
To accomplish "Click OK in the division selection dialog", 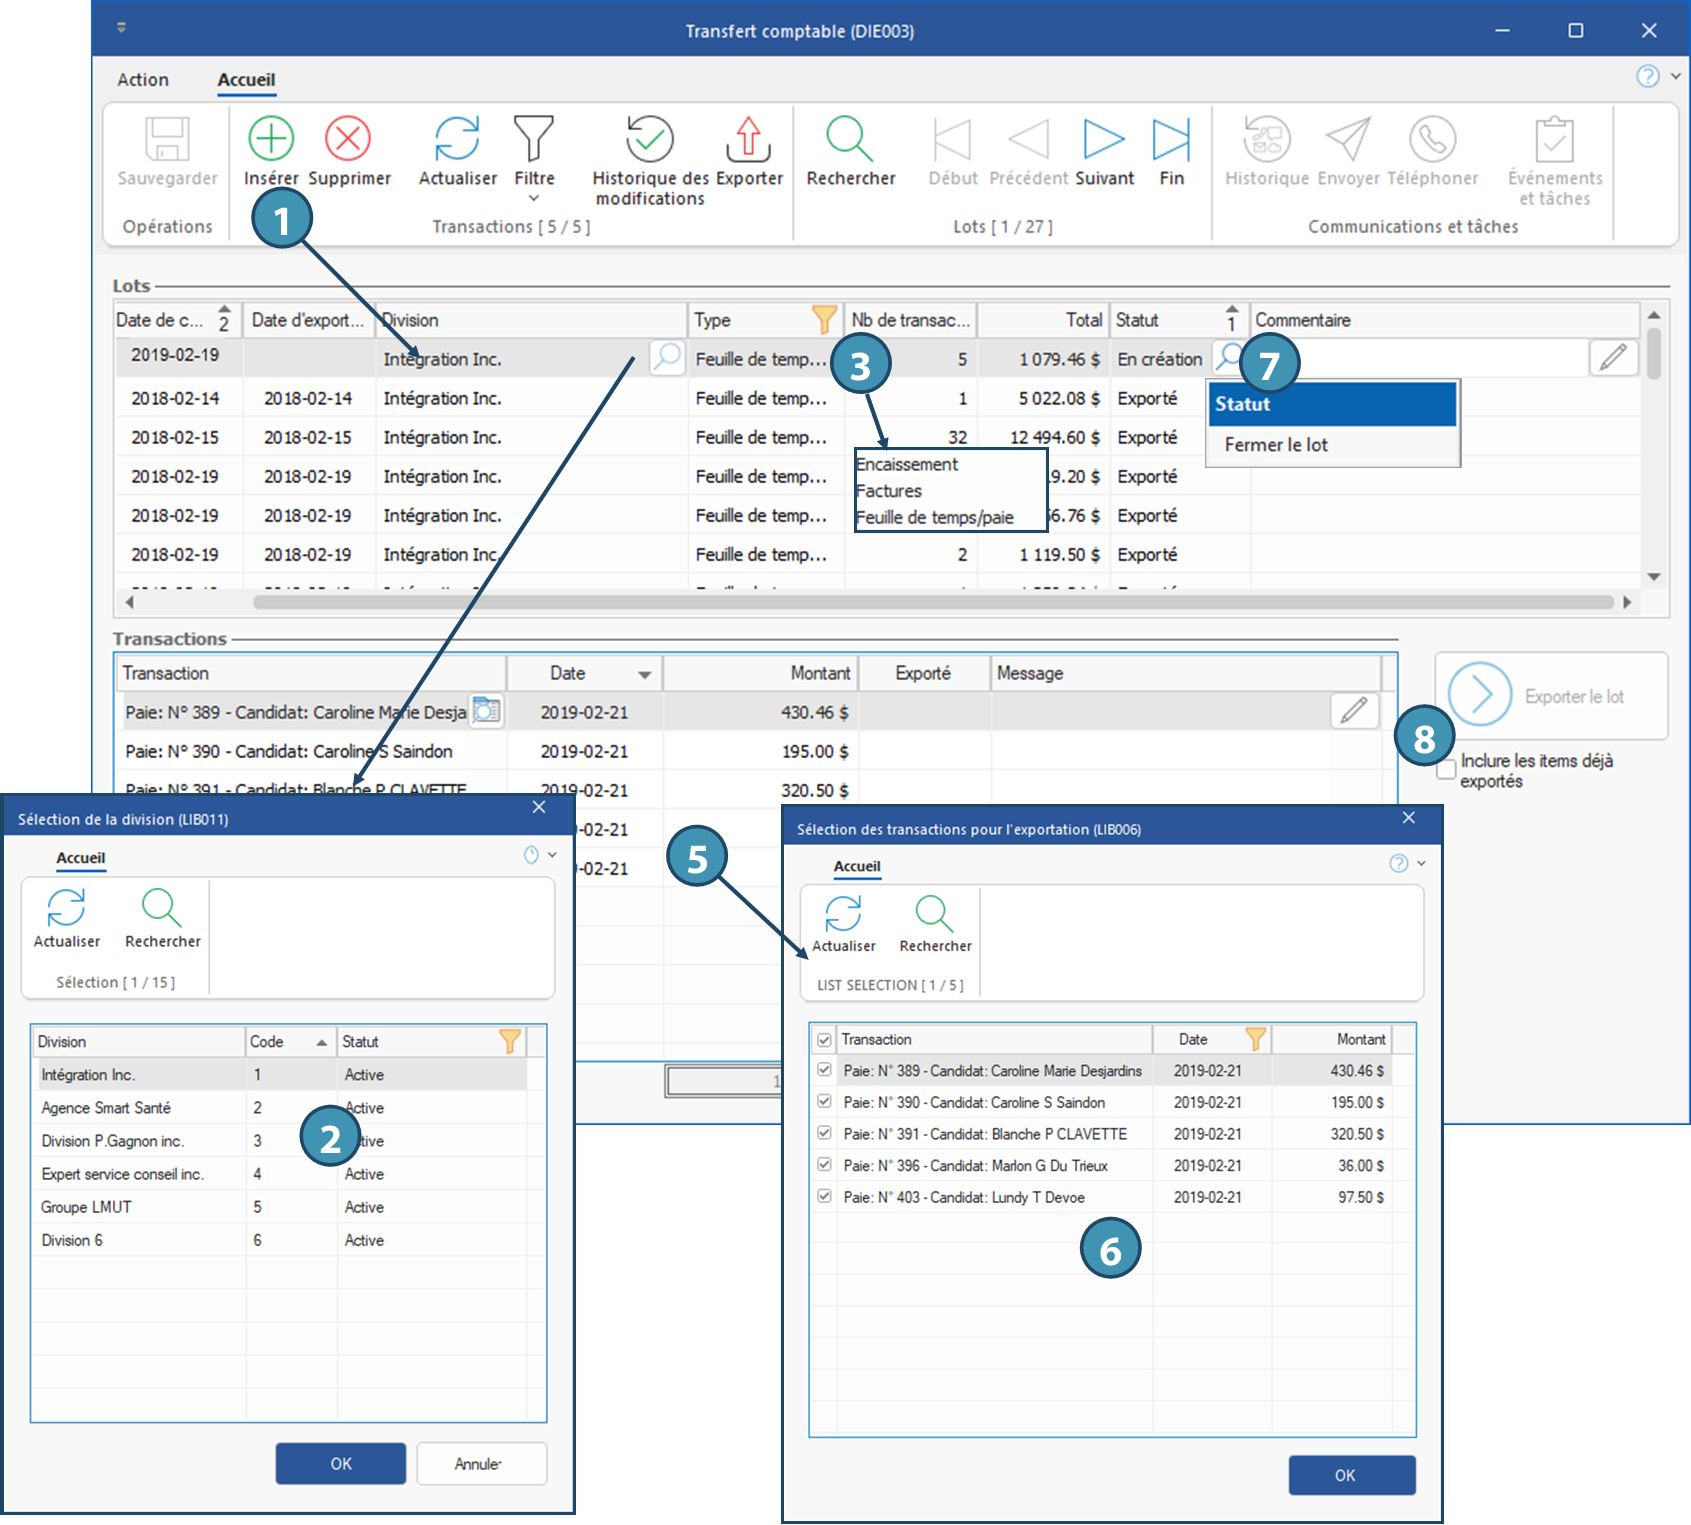I will pos(341,1464).
